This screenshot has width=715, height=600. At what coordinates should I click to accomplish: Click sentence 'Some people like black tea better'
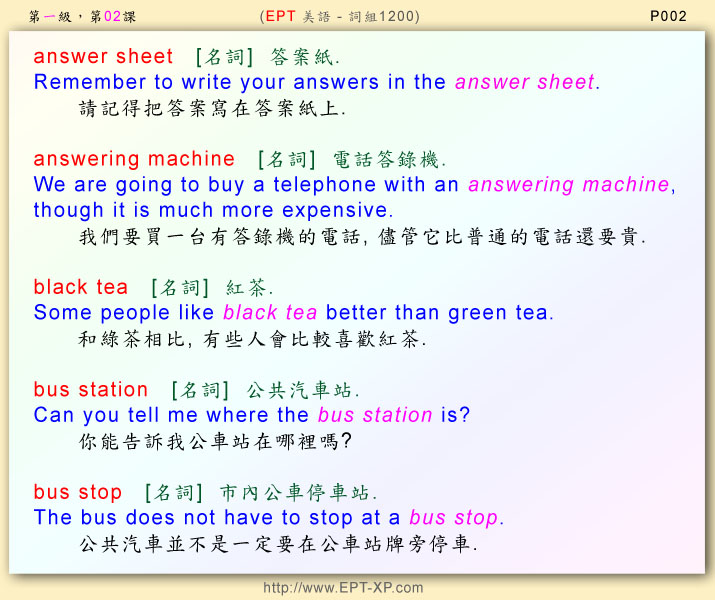click(x=293, y=313)
